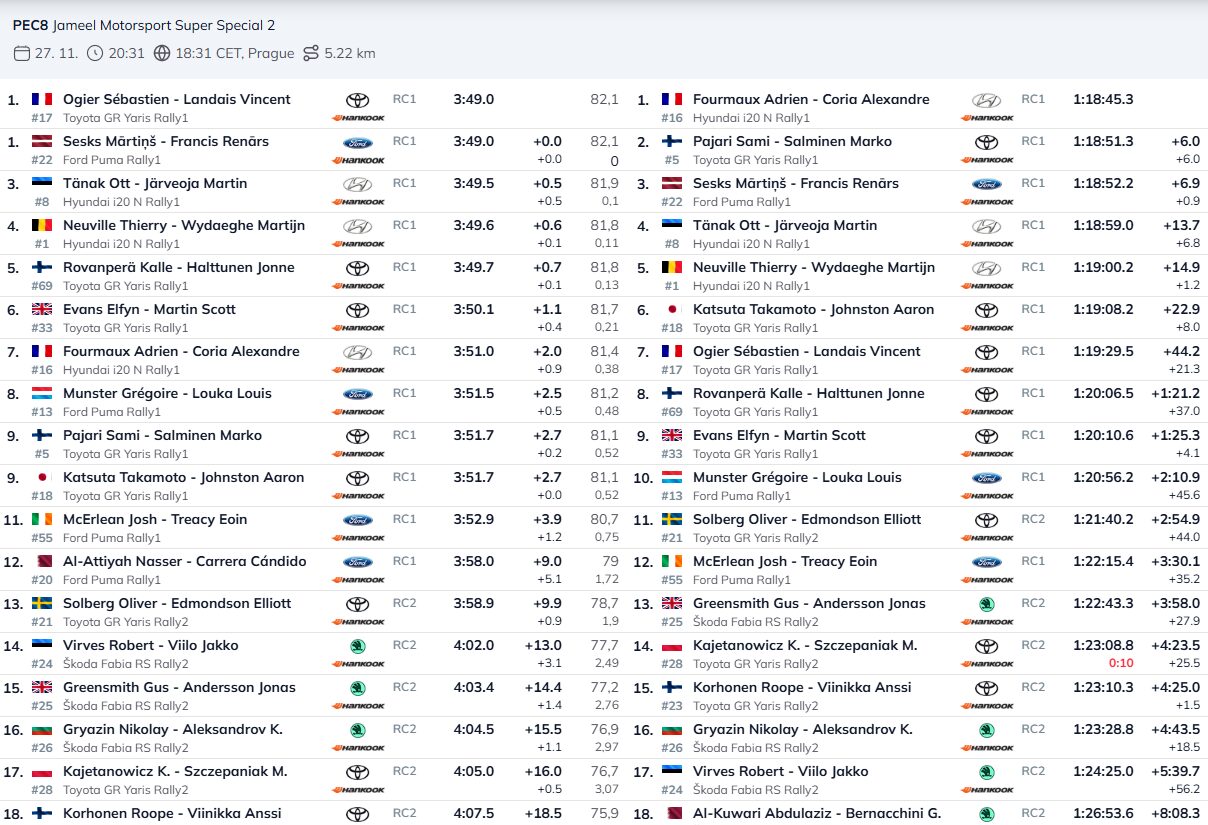Click the calendar icon beside the date 27. 11.
This screenshot has width=1208, height=825.
click(22, 53)
